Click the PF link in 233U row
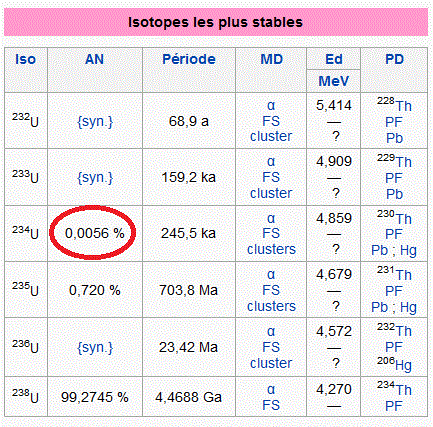The image size is (433, 427). pos(394,178)
